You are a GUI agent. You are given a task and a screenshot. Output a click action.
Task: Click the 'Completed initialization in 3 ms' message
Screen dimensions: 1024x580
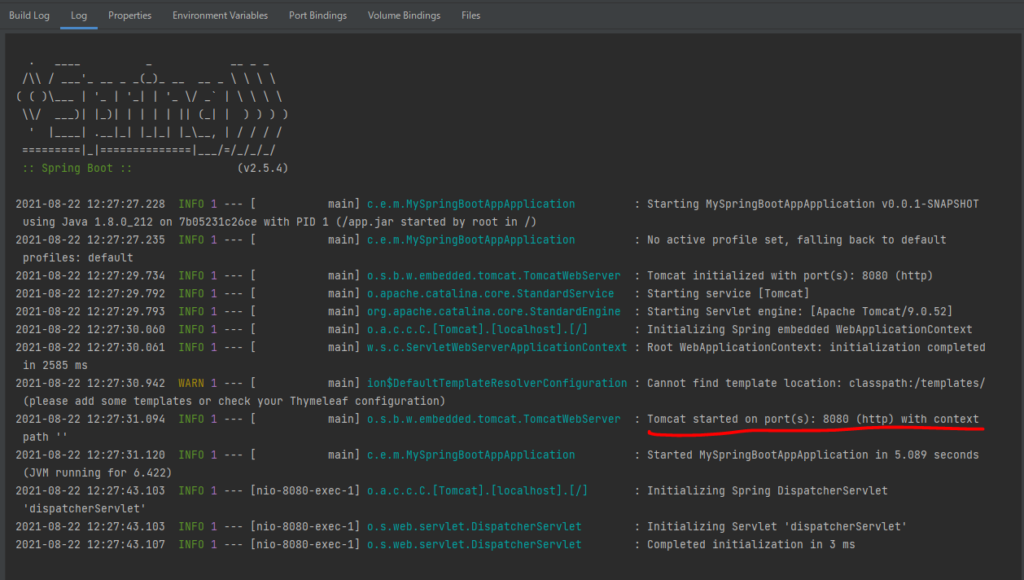tap(750, 545)
